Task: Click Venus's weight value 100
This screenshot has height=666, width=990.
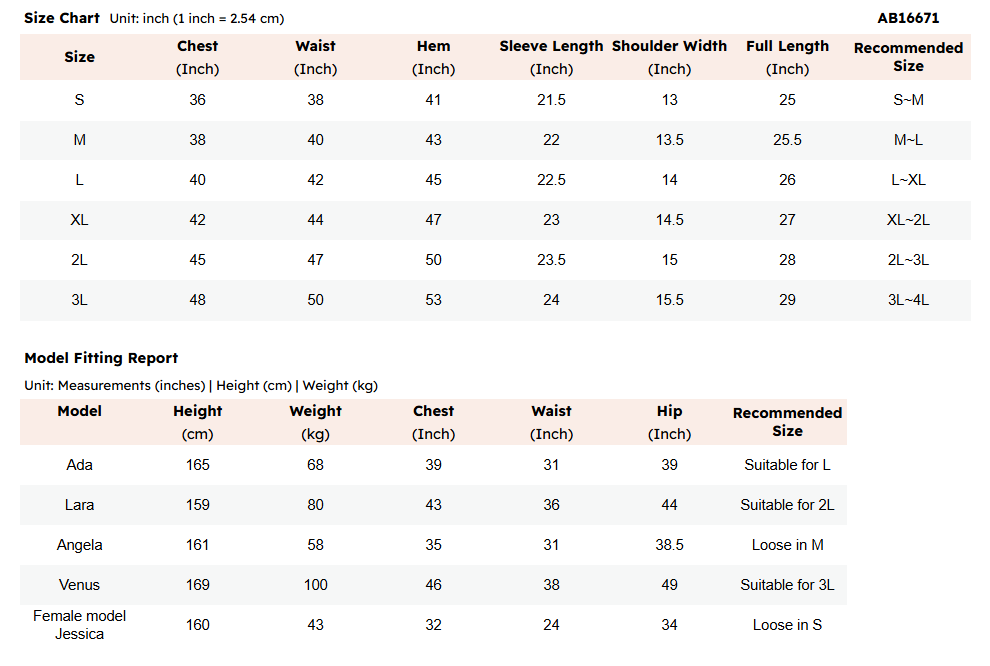Action: click(316, 585)
